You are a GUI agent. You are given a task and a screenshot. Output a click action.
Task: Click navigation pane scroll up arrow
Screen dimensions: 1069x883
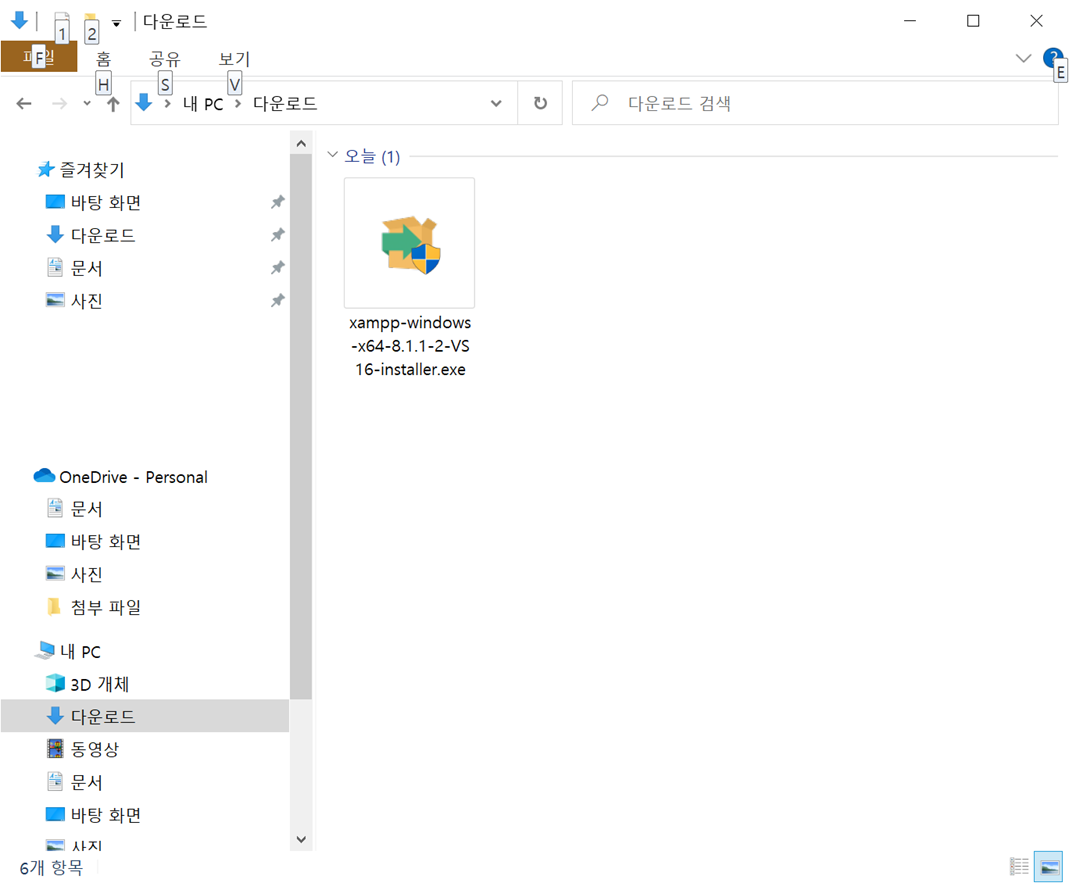[x=301, y=144]
